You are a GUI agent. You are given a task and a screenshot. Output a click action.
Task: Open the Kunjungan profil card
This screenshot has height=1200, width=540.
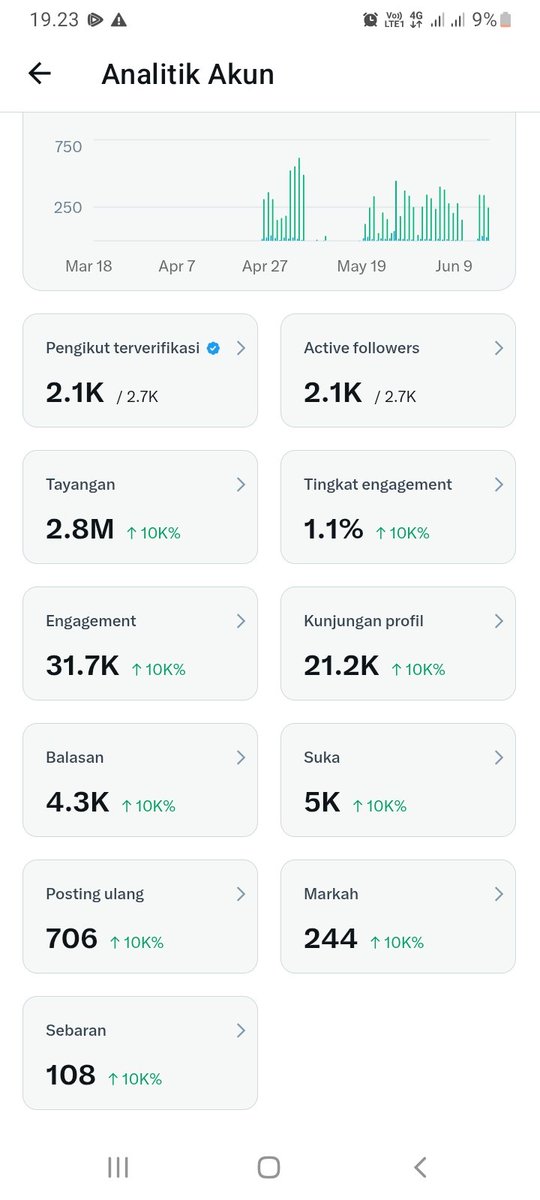pyautogui.click(x=398, y=643)
